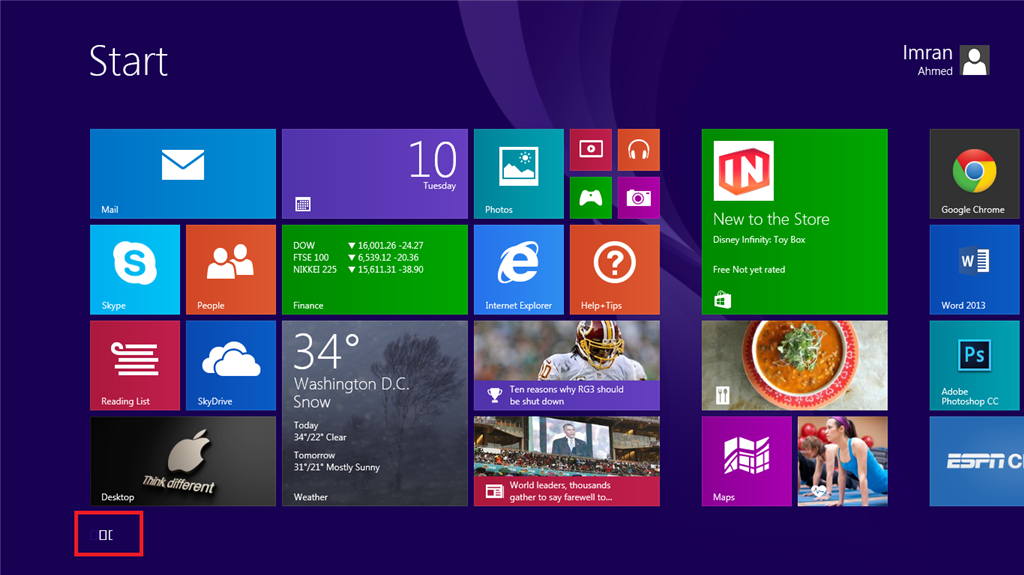Open the Maps tile

(x=746, y=461)
